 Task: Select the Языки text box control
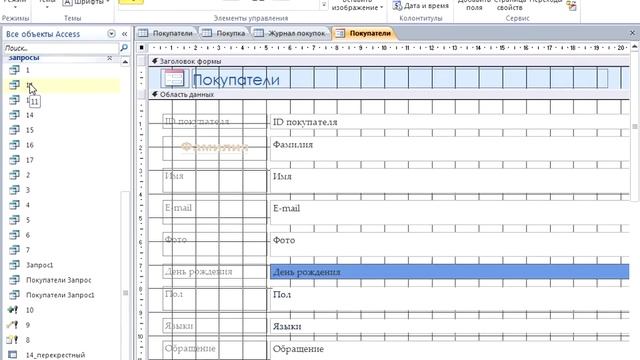click(x=449, y=326)
